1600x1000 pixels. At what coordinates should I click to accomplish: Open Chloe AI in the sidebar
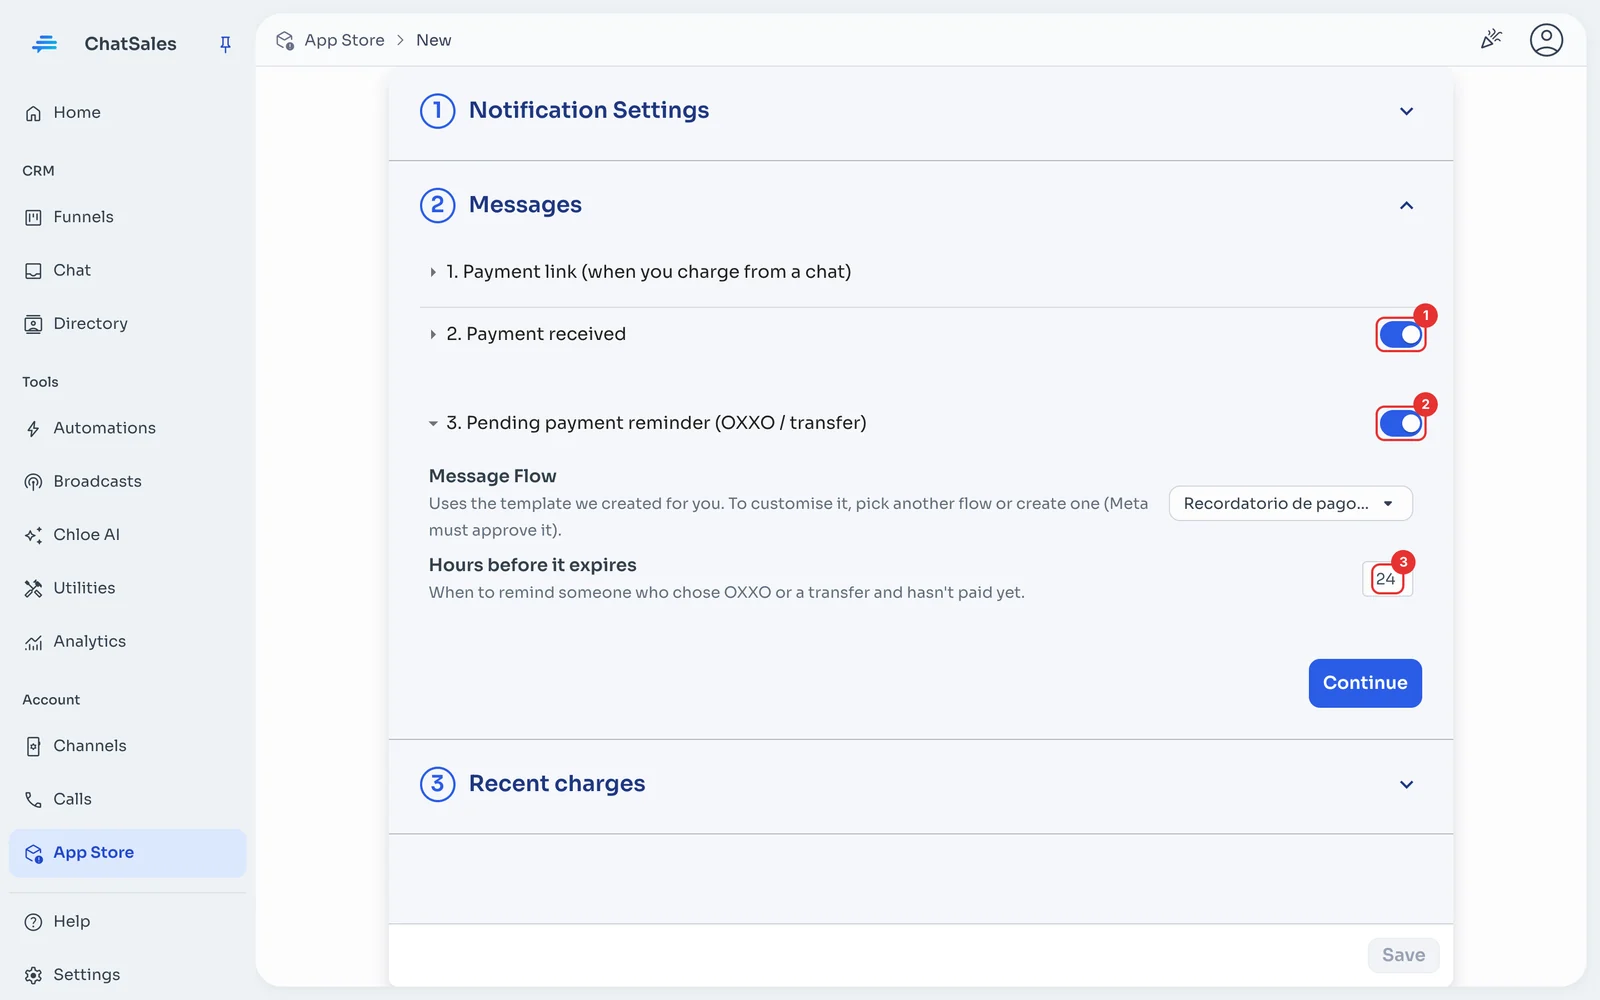click(127, 535)
